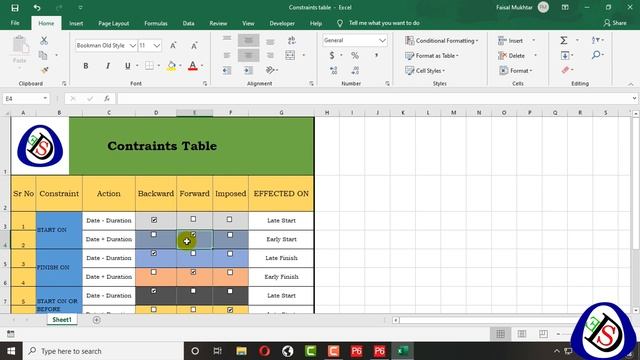Increase decimal places

[x=333, y=70]
